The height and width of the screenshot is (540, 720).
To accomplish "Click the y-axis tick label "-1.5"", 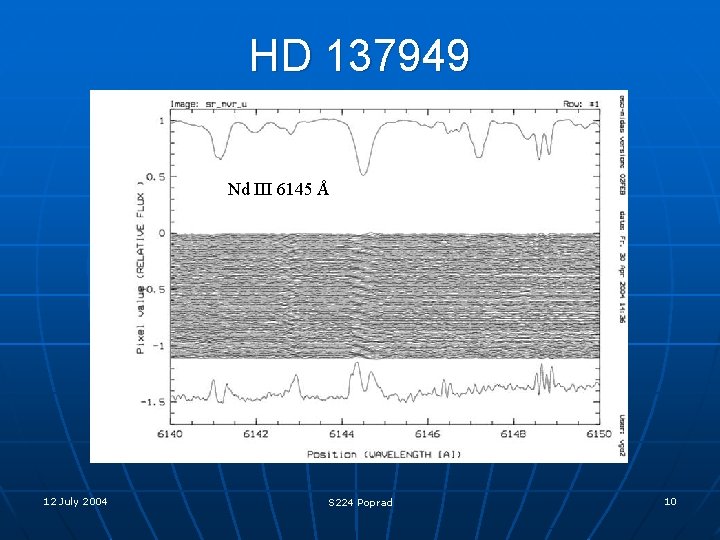I will (x=152, y=402).
